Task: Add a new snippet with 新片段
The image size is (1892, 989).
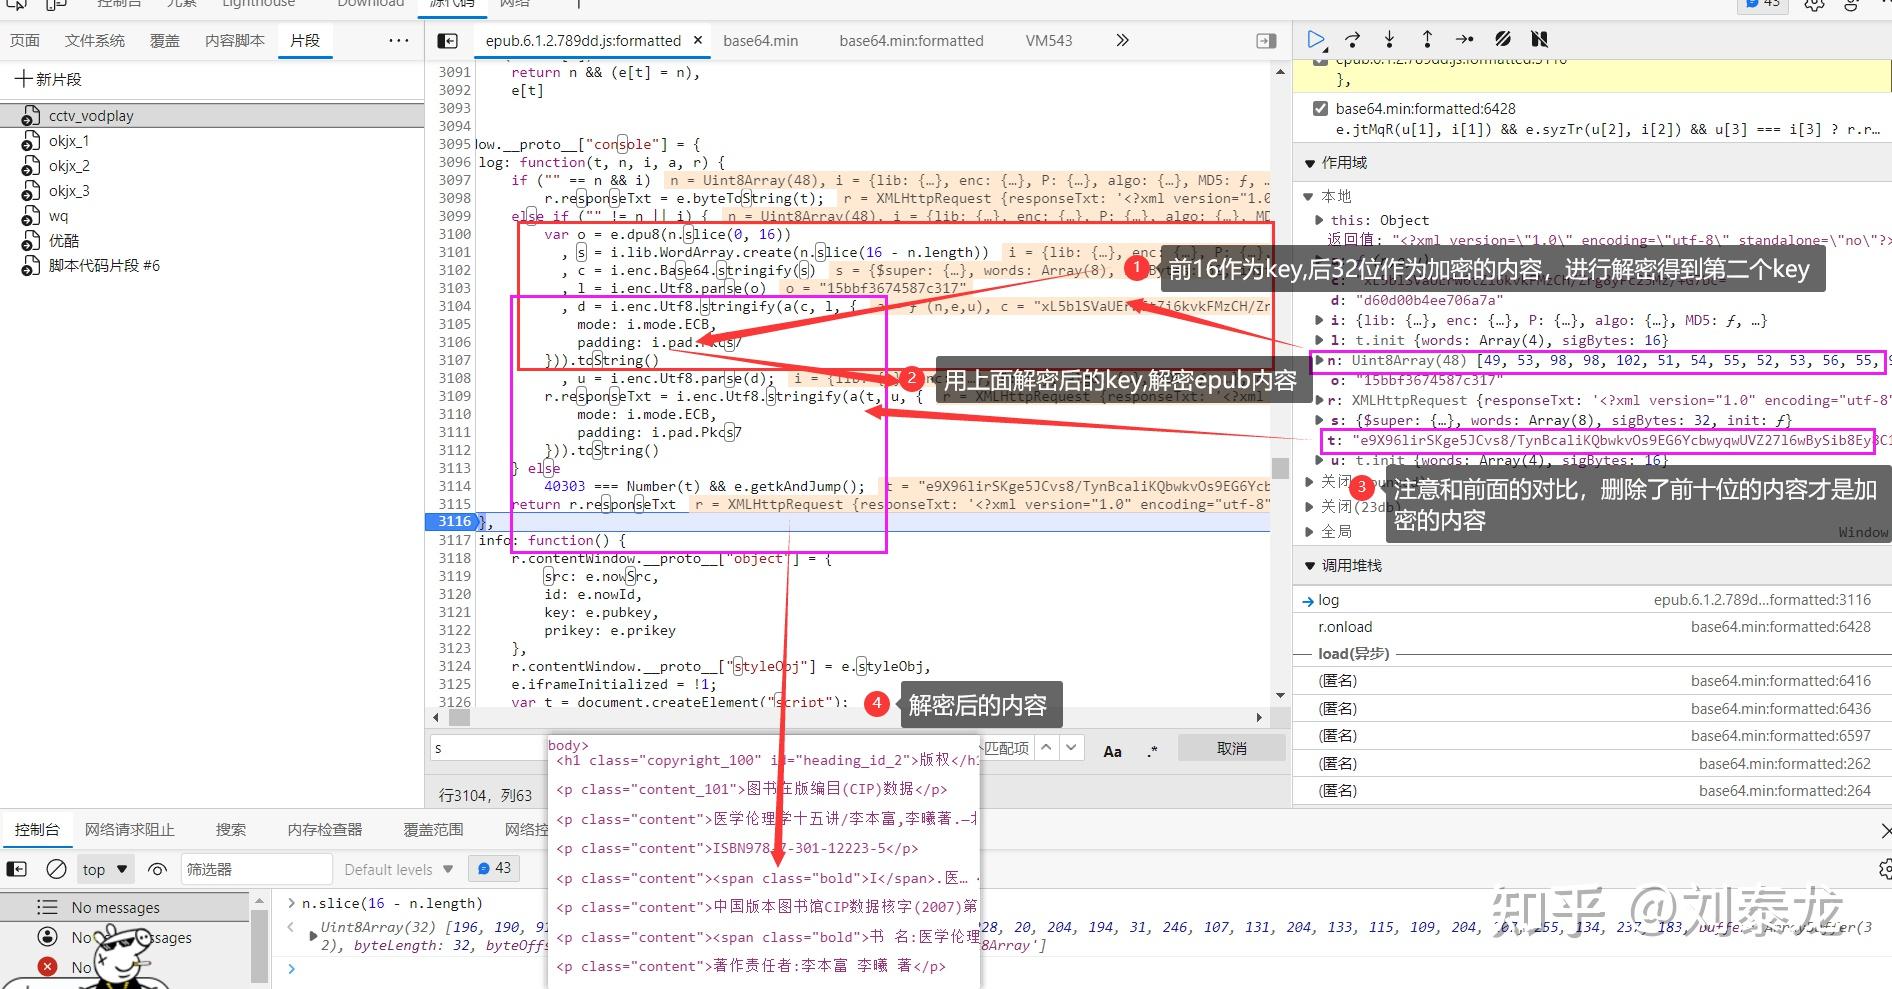Action: pyautogui.click(x=48, y=79)
